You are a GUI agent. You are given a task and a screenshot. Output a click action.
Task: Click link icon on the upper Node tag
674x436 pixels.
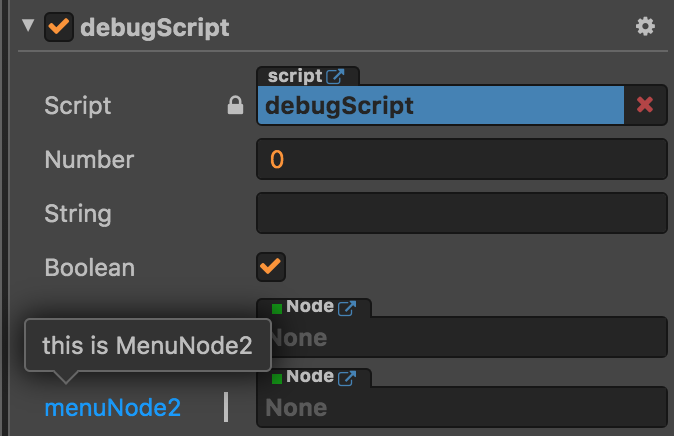tap(348, 308)
